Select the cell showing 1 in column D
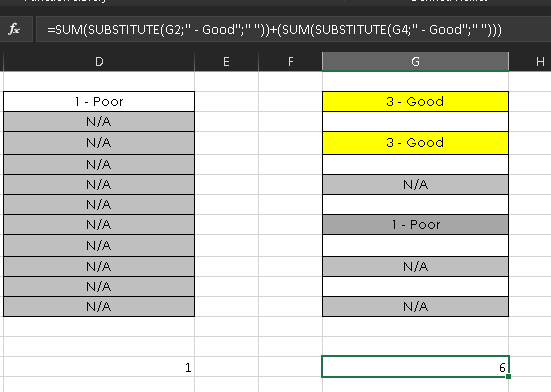 [x=99, y=367]
